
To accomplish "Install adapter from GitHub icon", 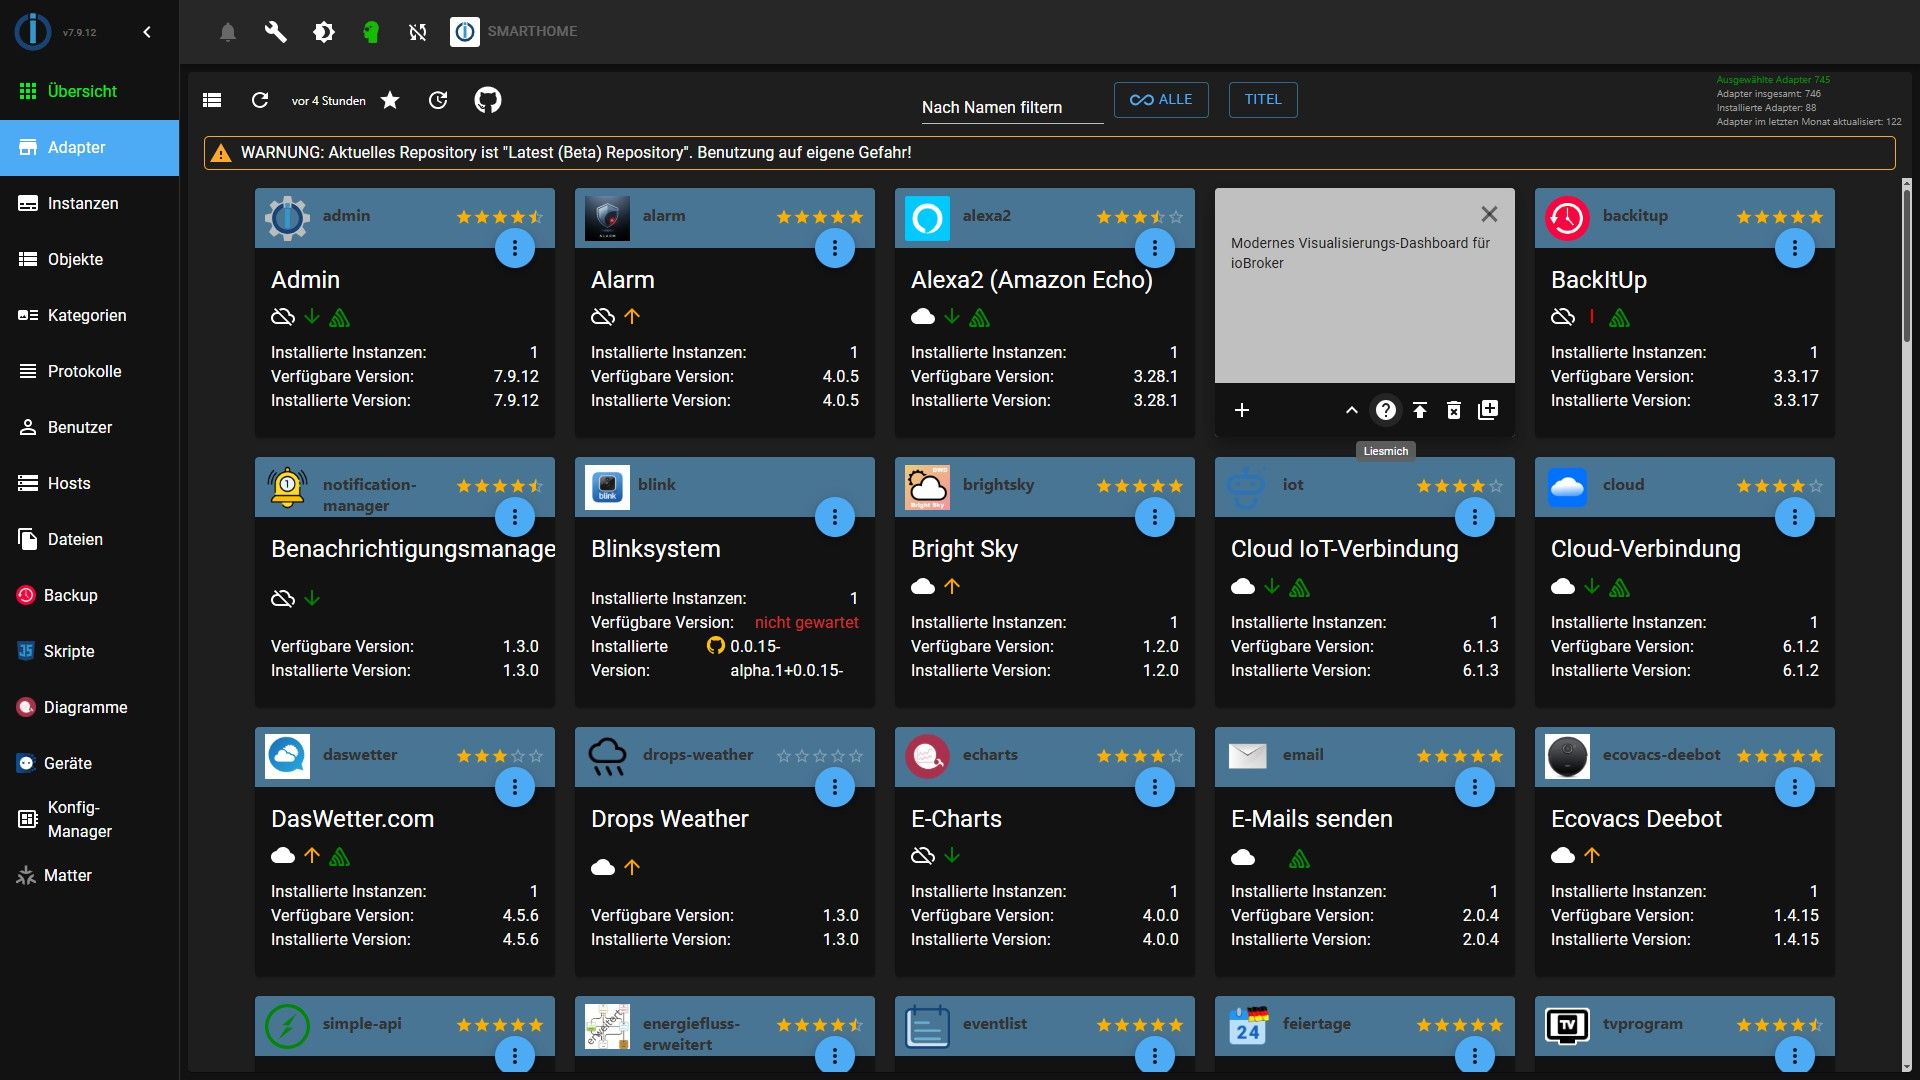I will (488, 100).
